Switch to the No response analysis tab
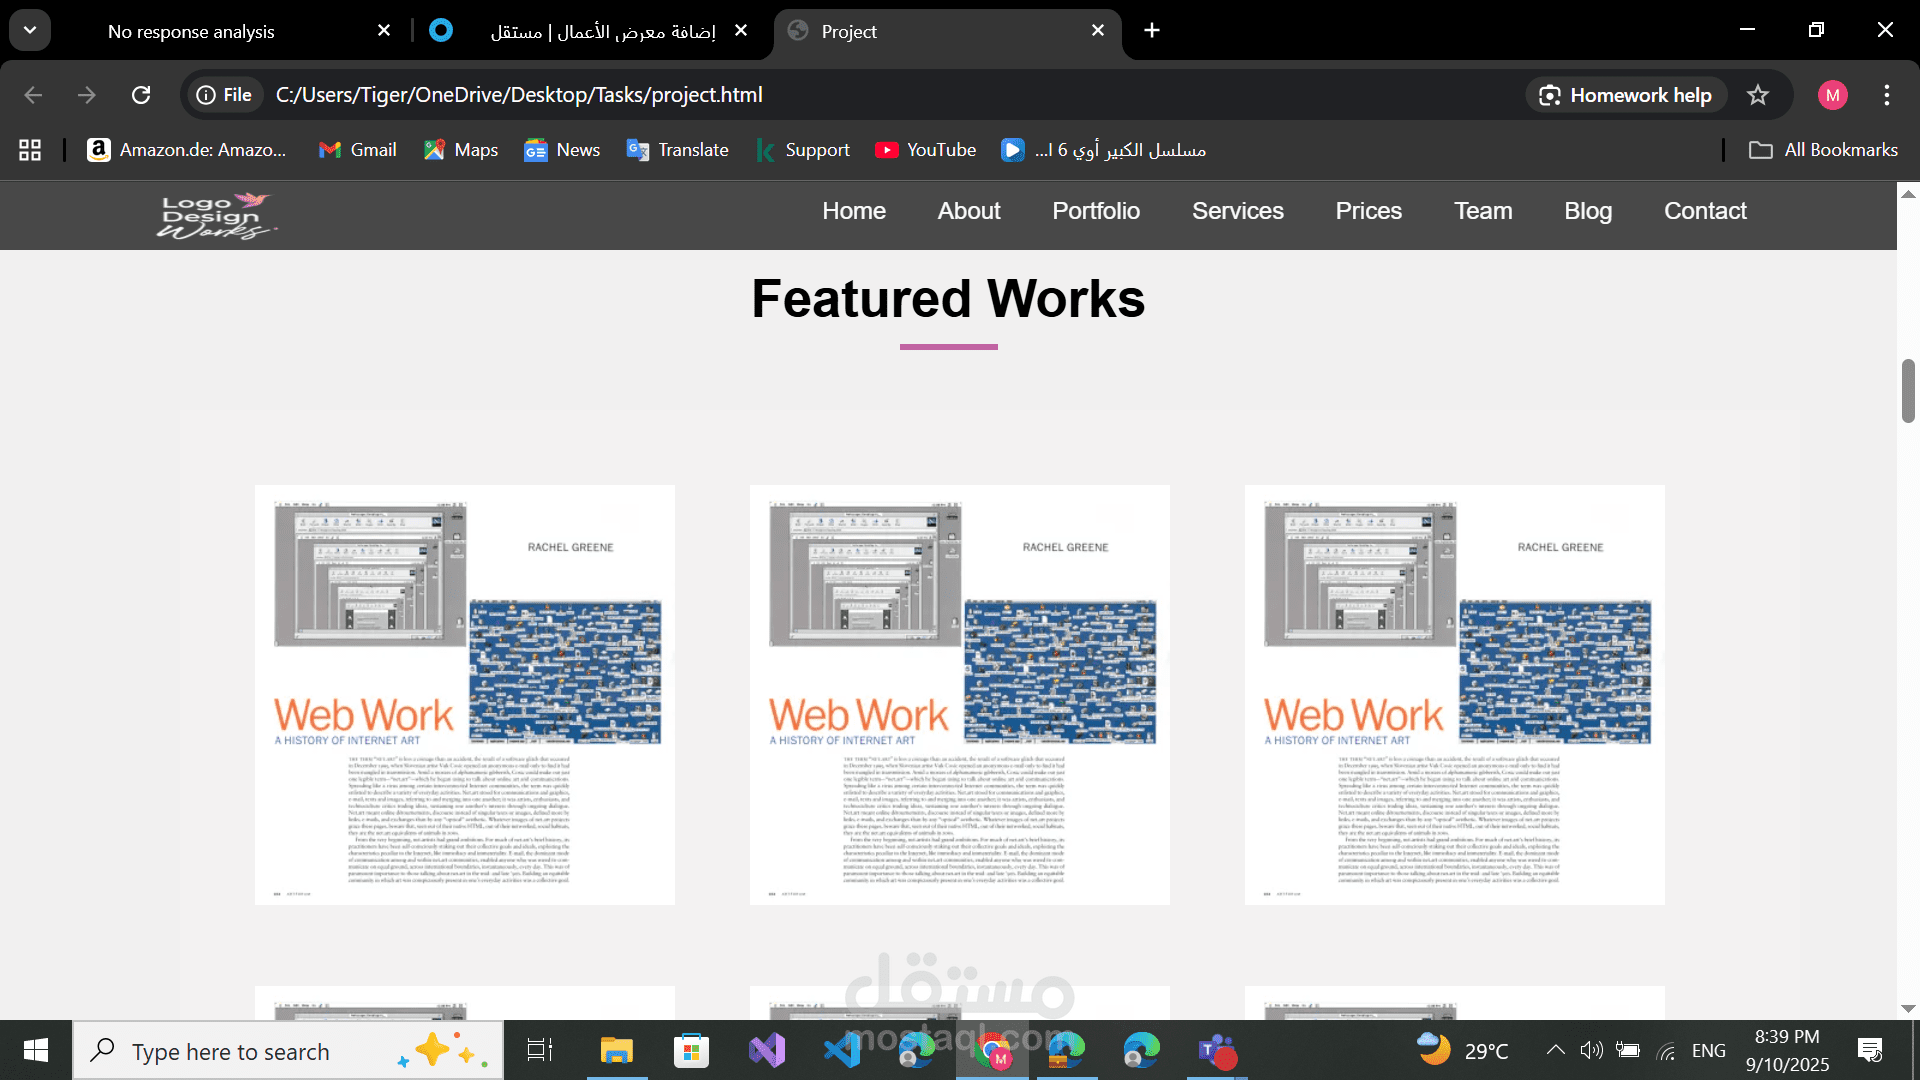 click(190, 32)
